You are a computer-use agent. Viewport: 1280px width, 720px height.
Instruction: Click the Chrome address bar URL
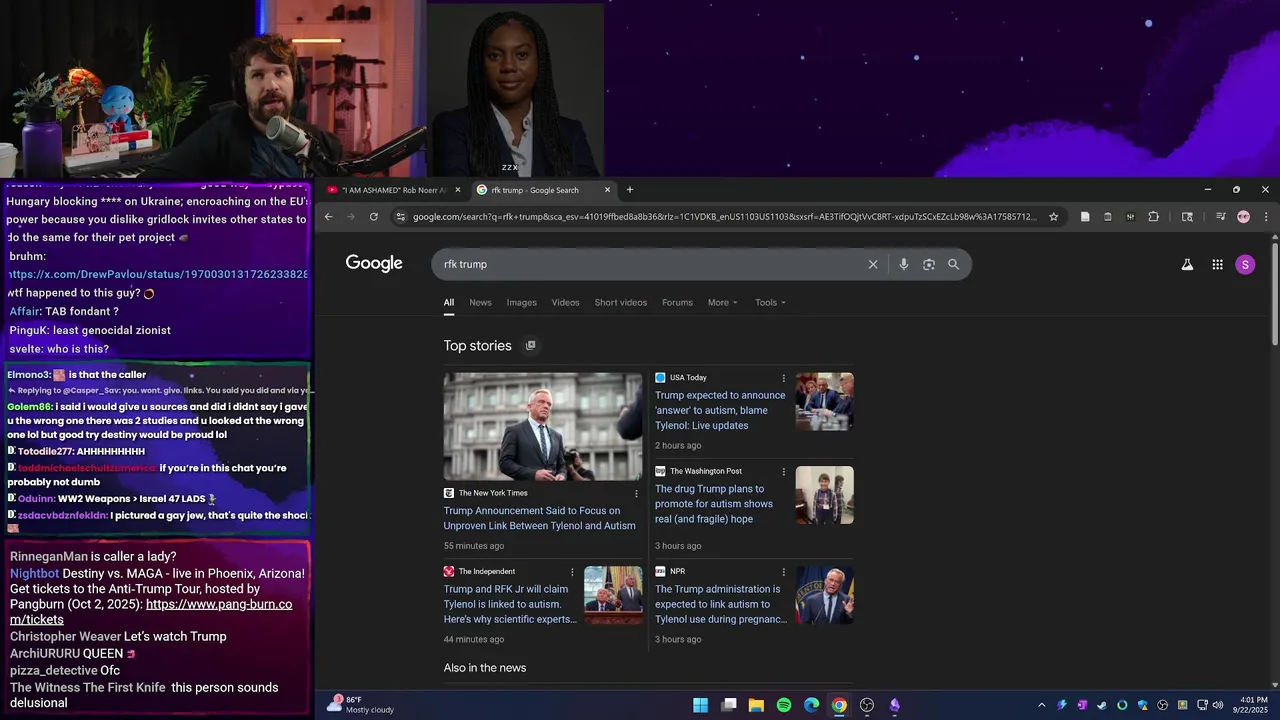[725, 217]
